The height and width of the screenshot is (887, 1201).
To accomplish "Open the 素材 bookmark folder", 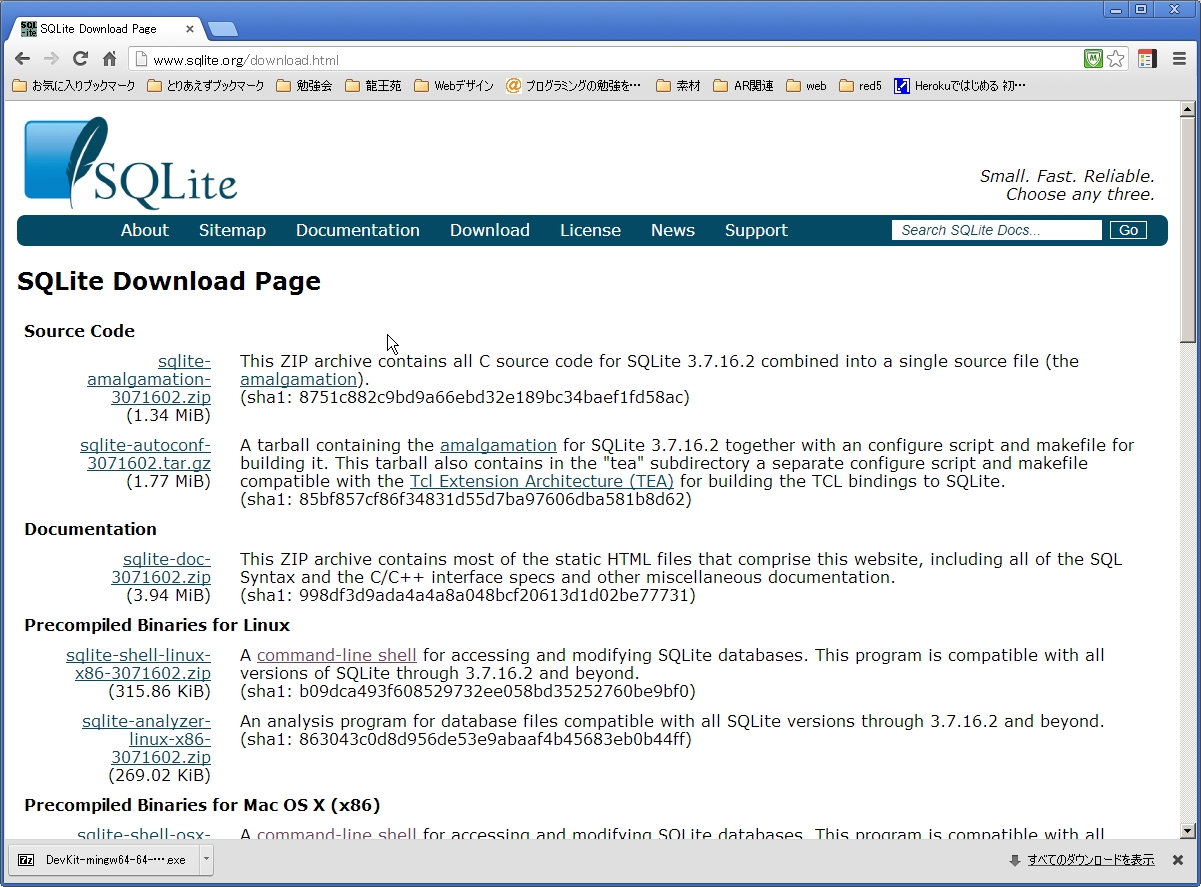I will [678, 86].
